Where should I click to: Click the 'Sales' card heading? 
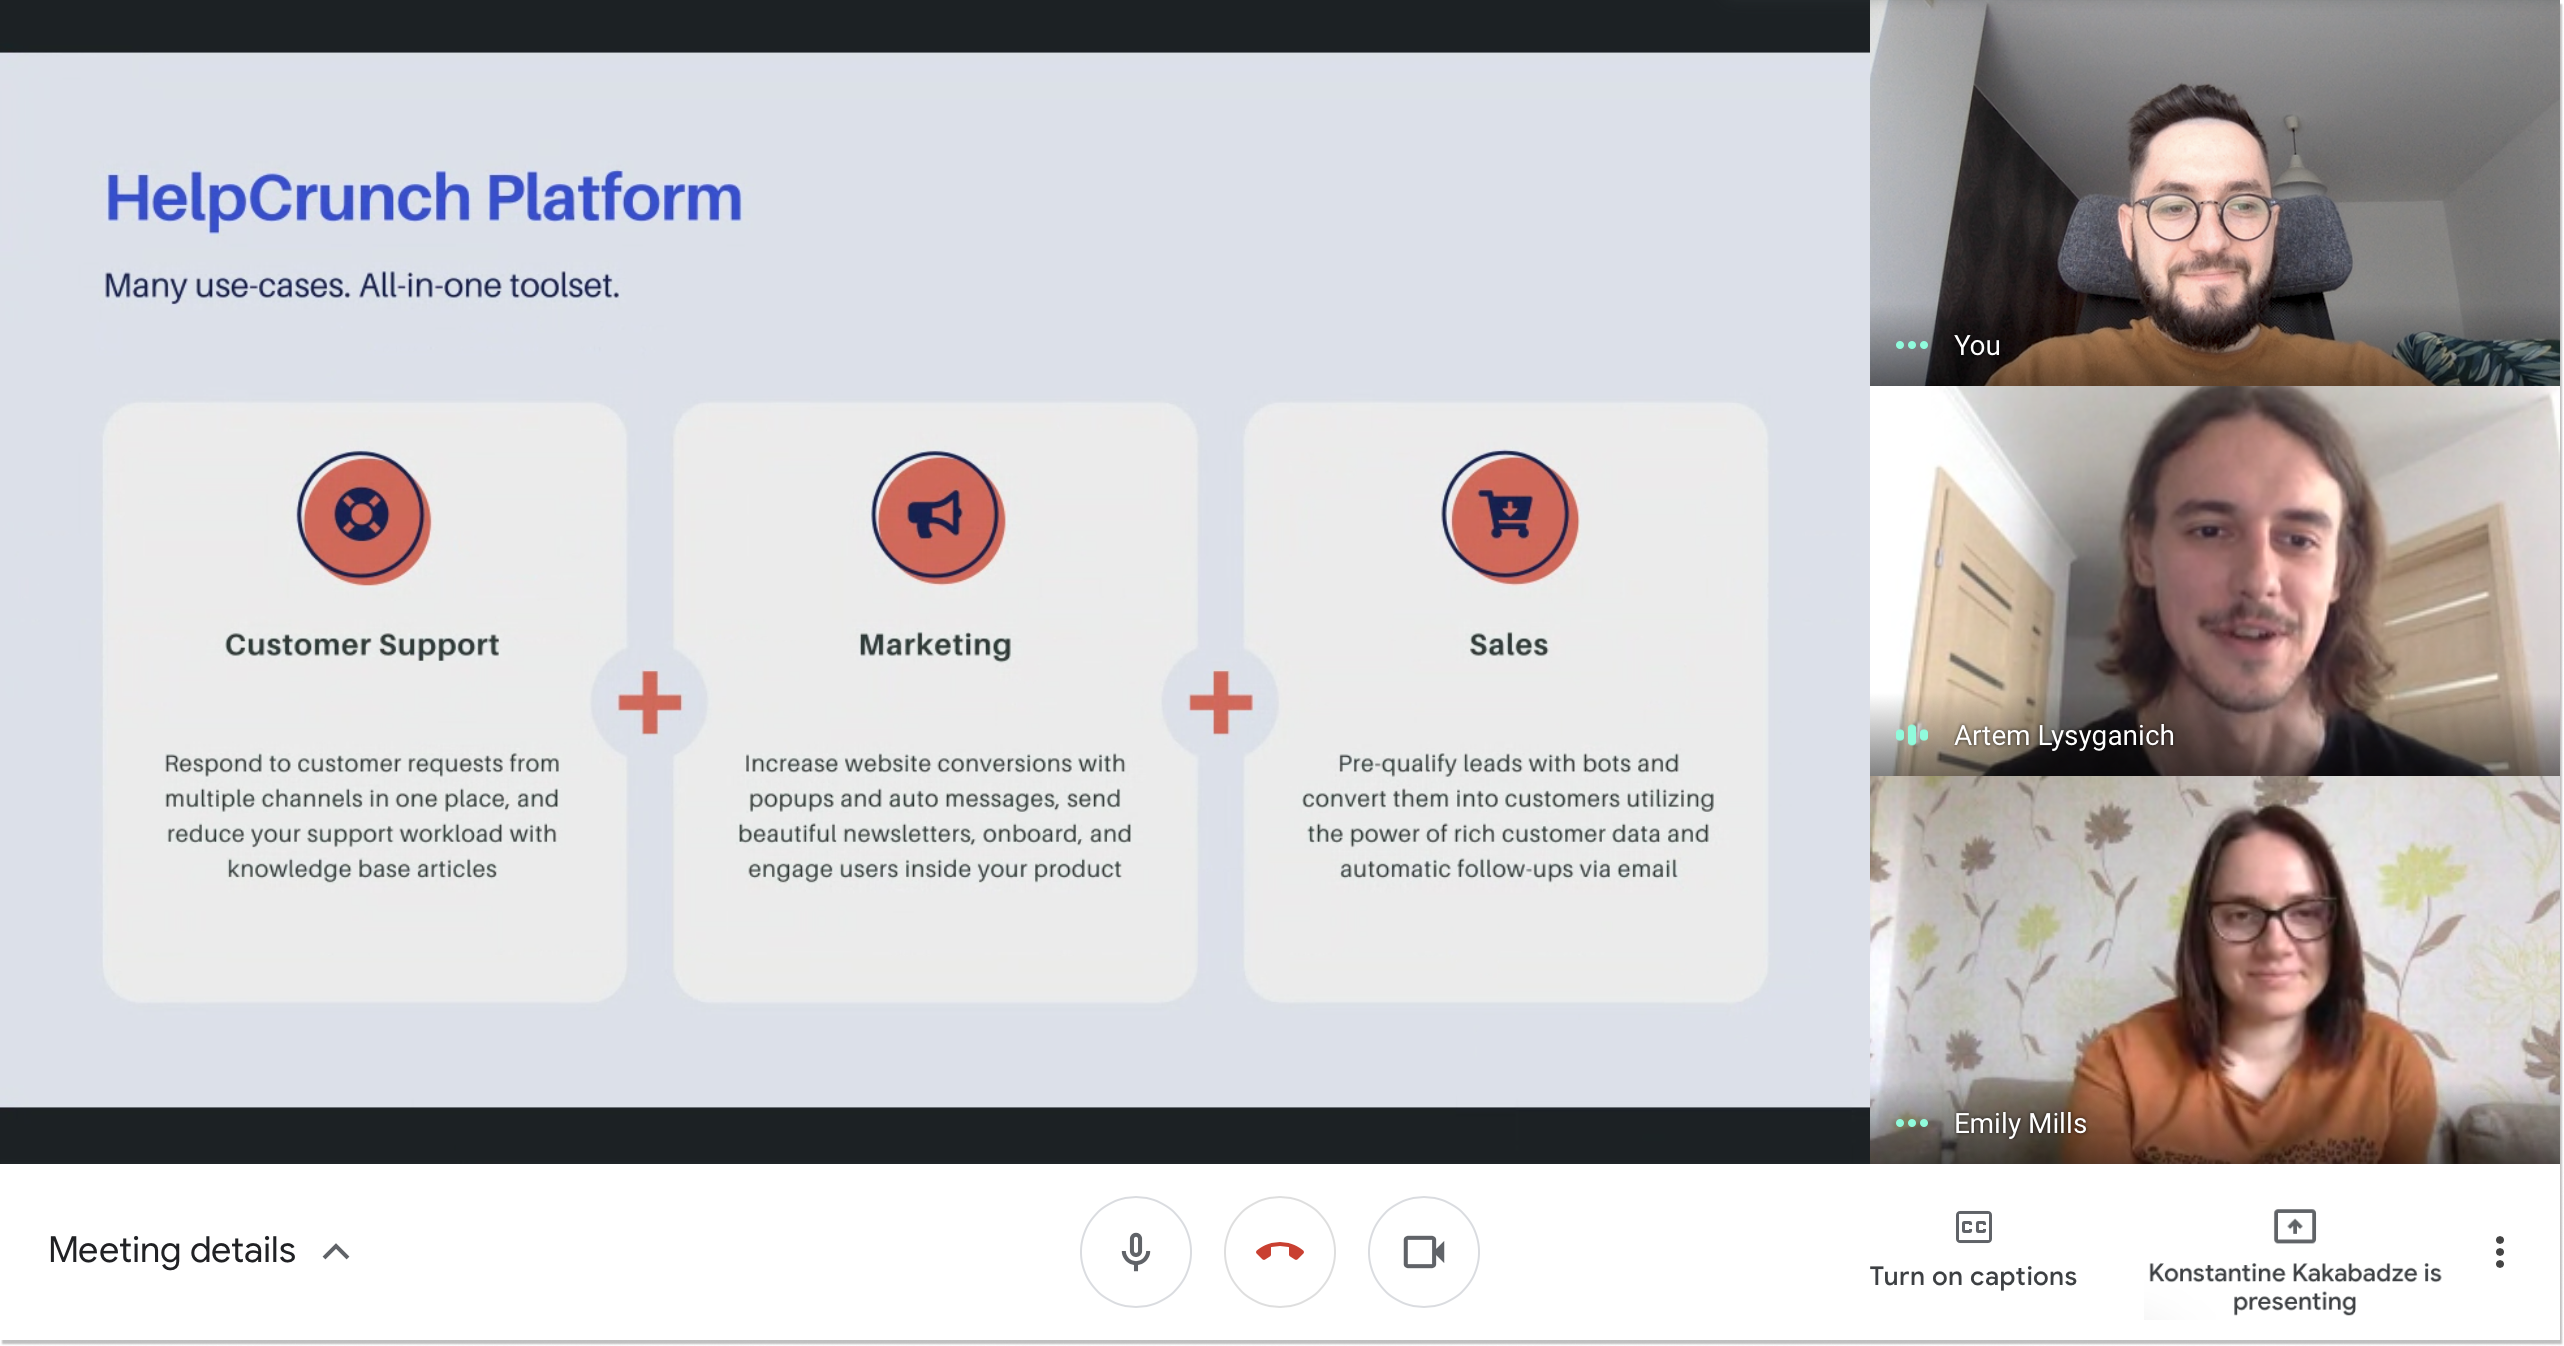click(1508, 644)
